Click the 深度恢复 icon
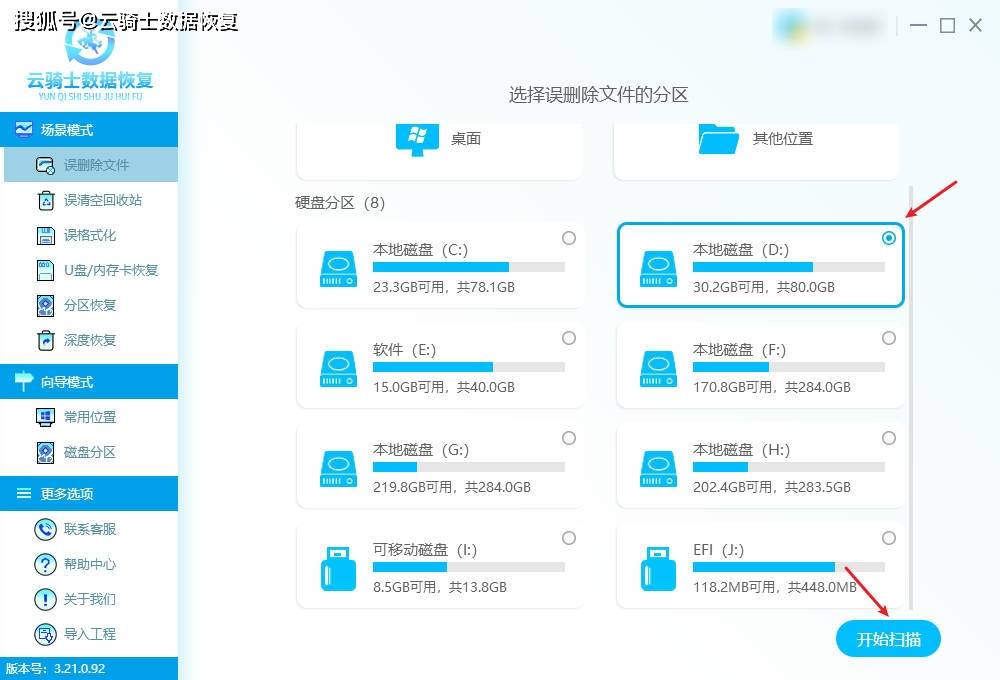This screenshot has width=1000, height=680. pos(45,341)
